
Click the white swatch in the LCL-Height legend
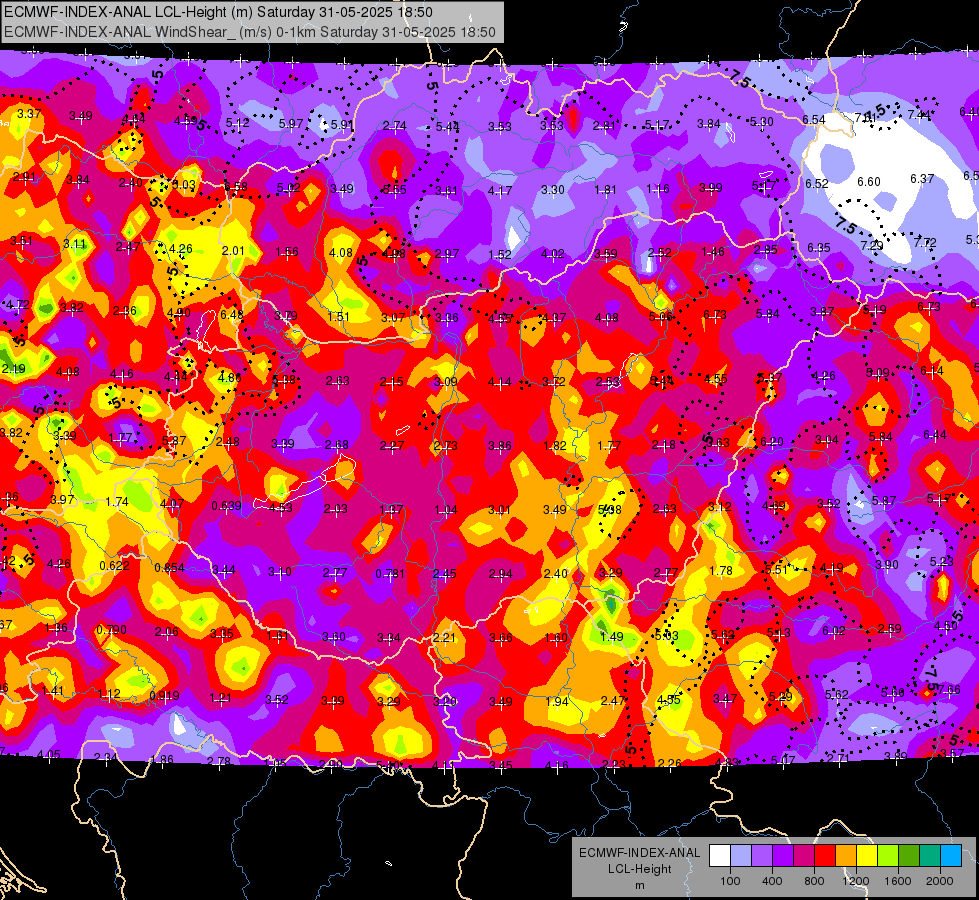pyautogui.click(x=720, y=856)
